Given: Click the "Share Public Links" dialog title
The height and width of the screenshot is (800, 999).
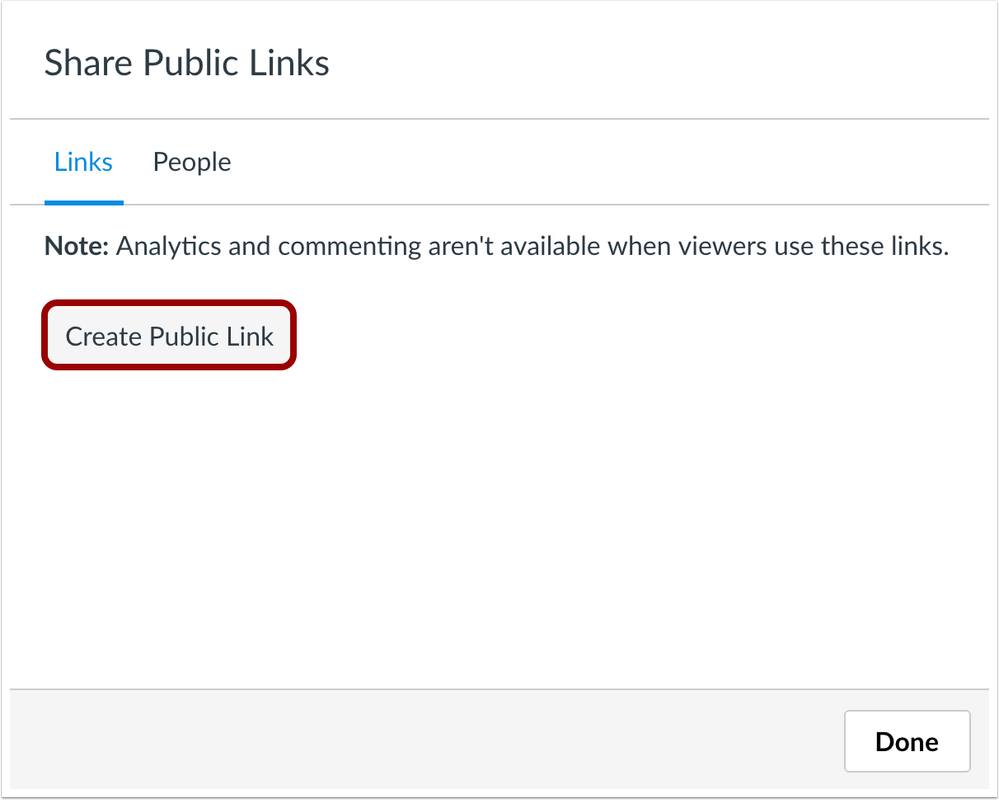Looking at the screenshot, I should pos(187,64).
